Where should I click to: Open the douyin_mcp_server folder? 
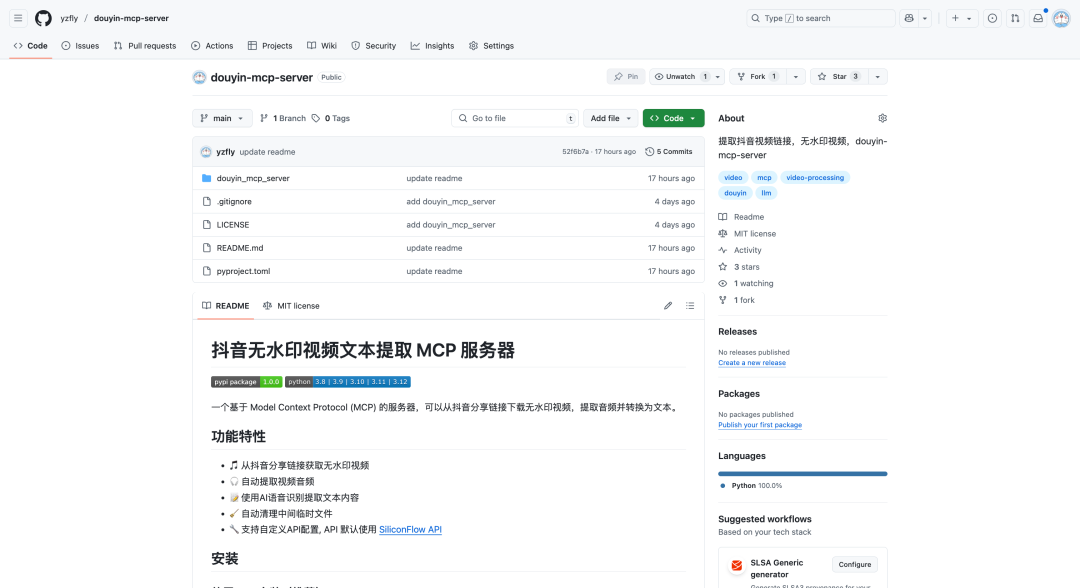click(253, 178)
